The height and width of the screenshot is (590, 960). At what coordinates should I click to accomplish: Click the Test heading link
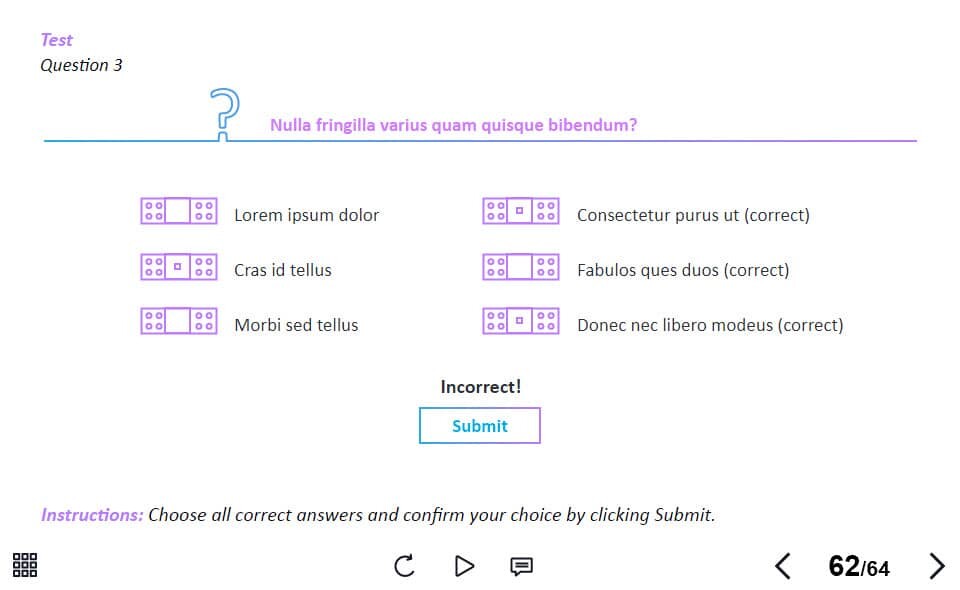[x=56, y=40]
